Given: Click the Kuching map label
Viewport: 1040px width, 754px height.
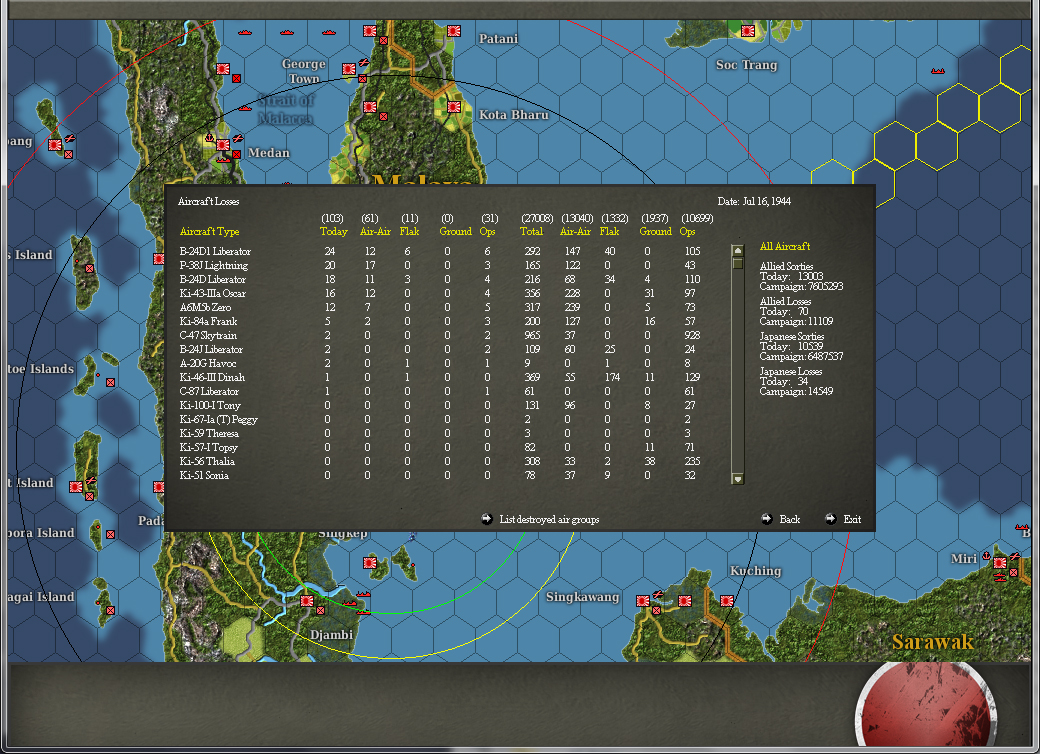Looking at the screenshot, I should pyautogui.click(x=755, y=571).
